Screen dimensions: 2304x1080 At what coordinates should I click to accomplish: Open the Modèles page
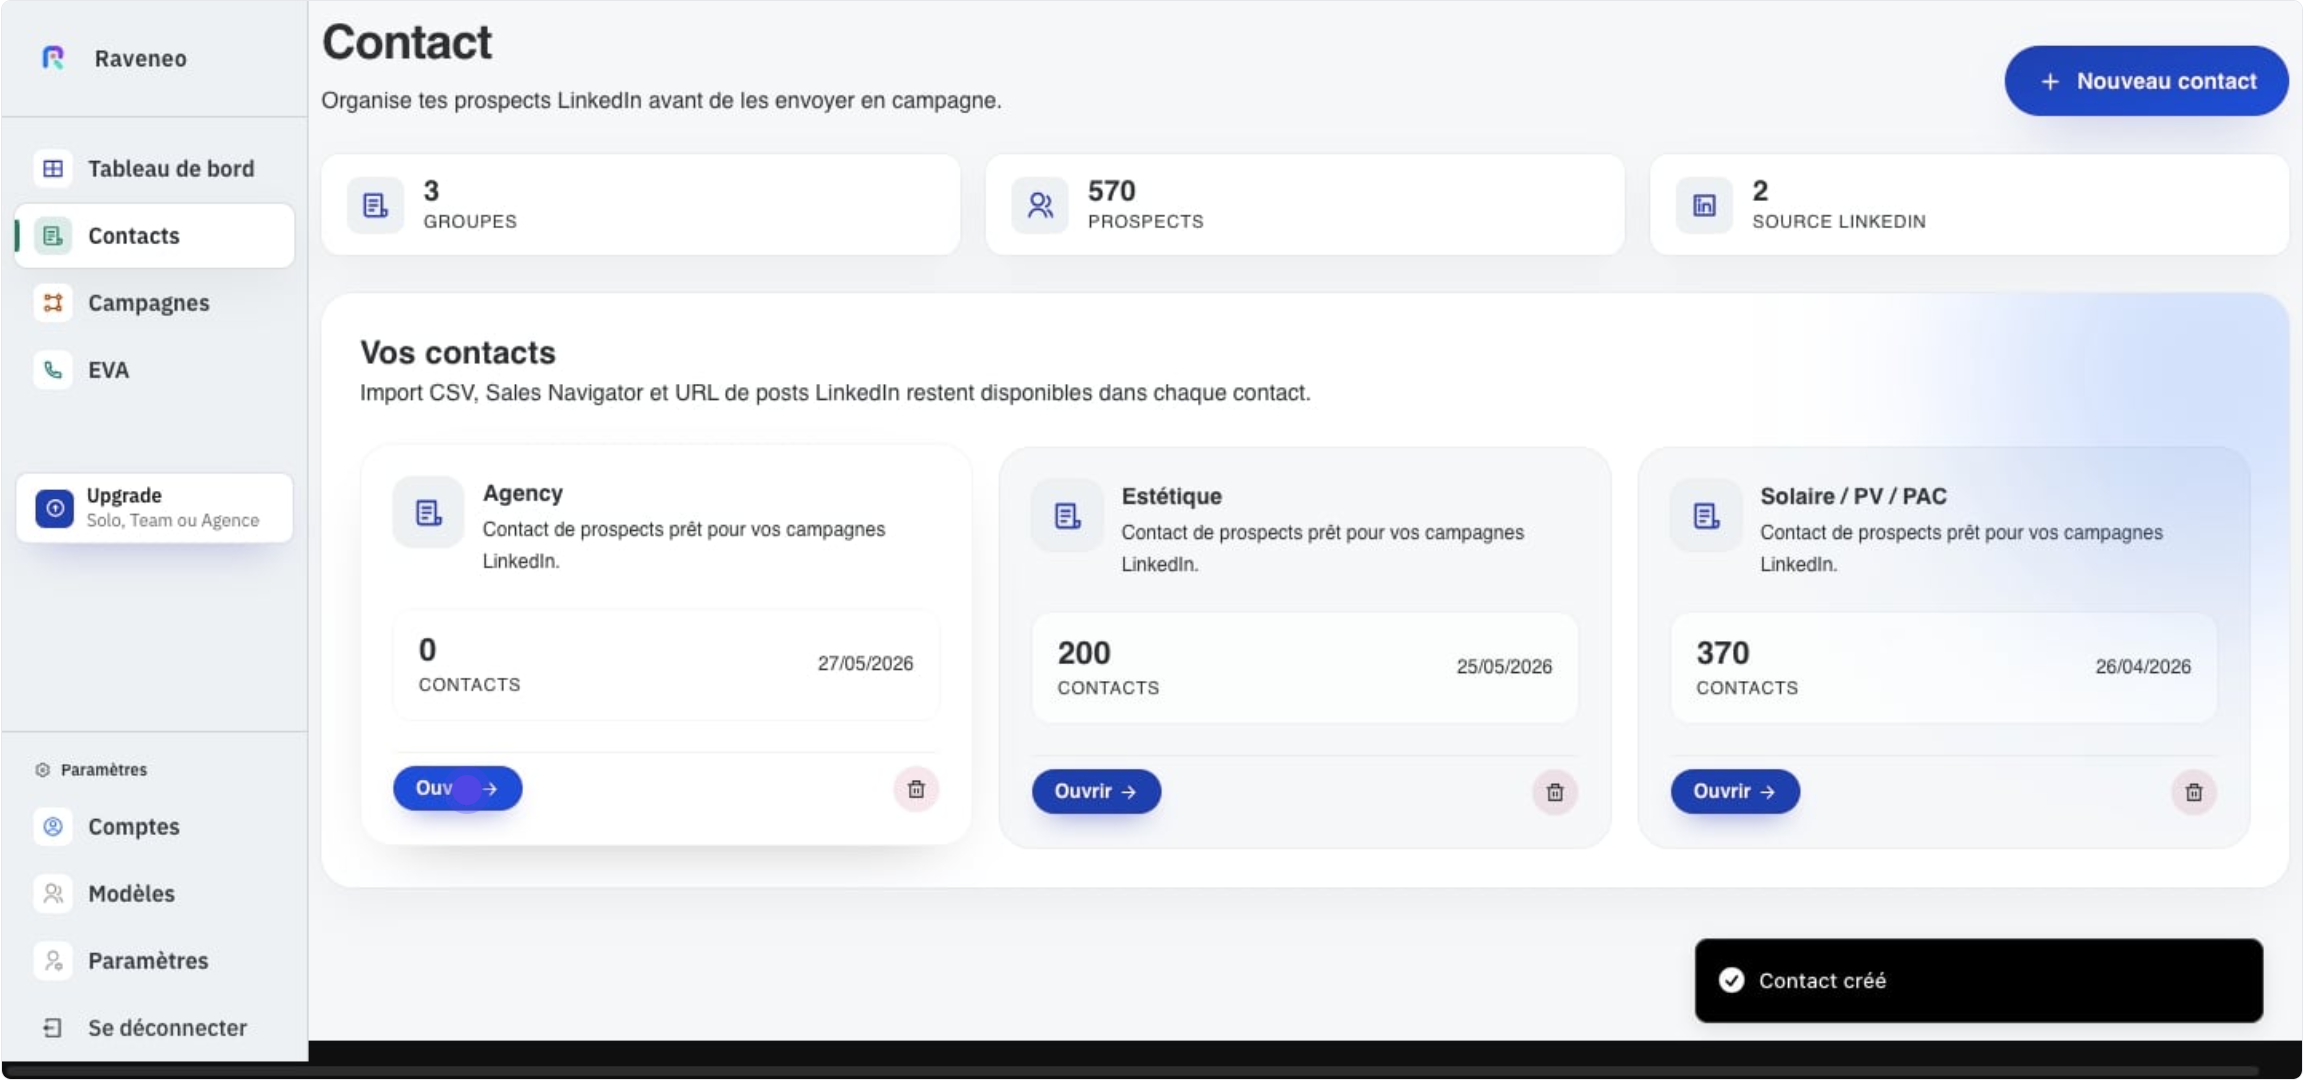tap(154, 894)
